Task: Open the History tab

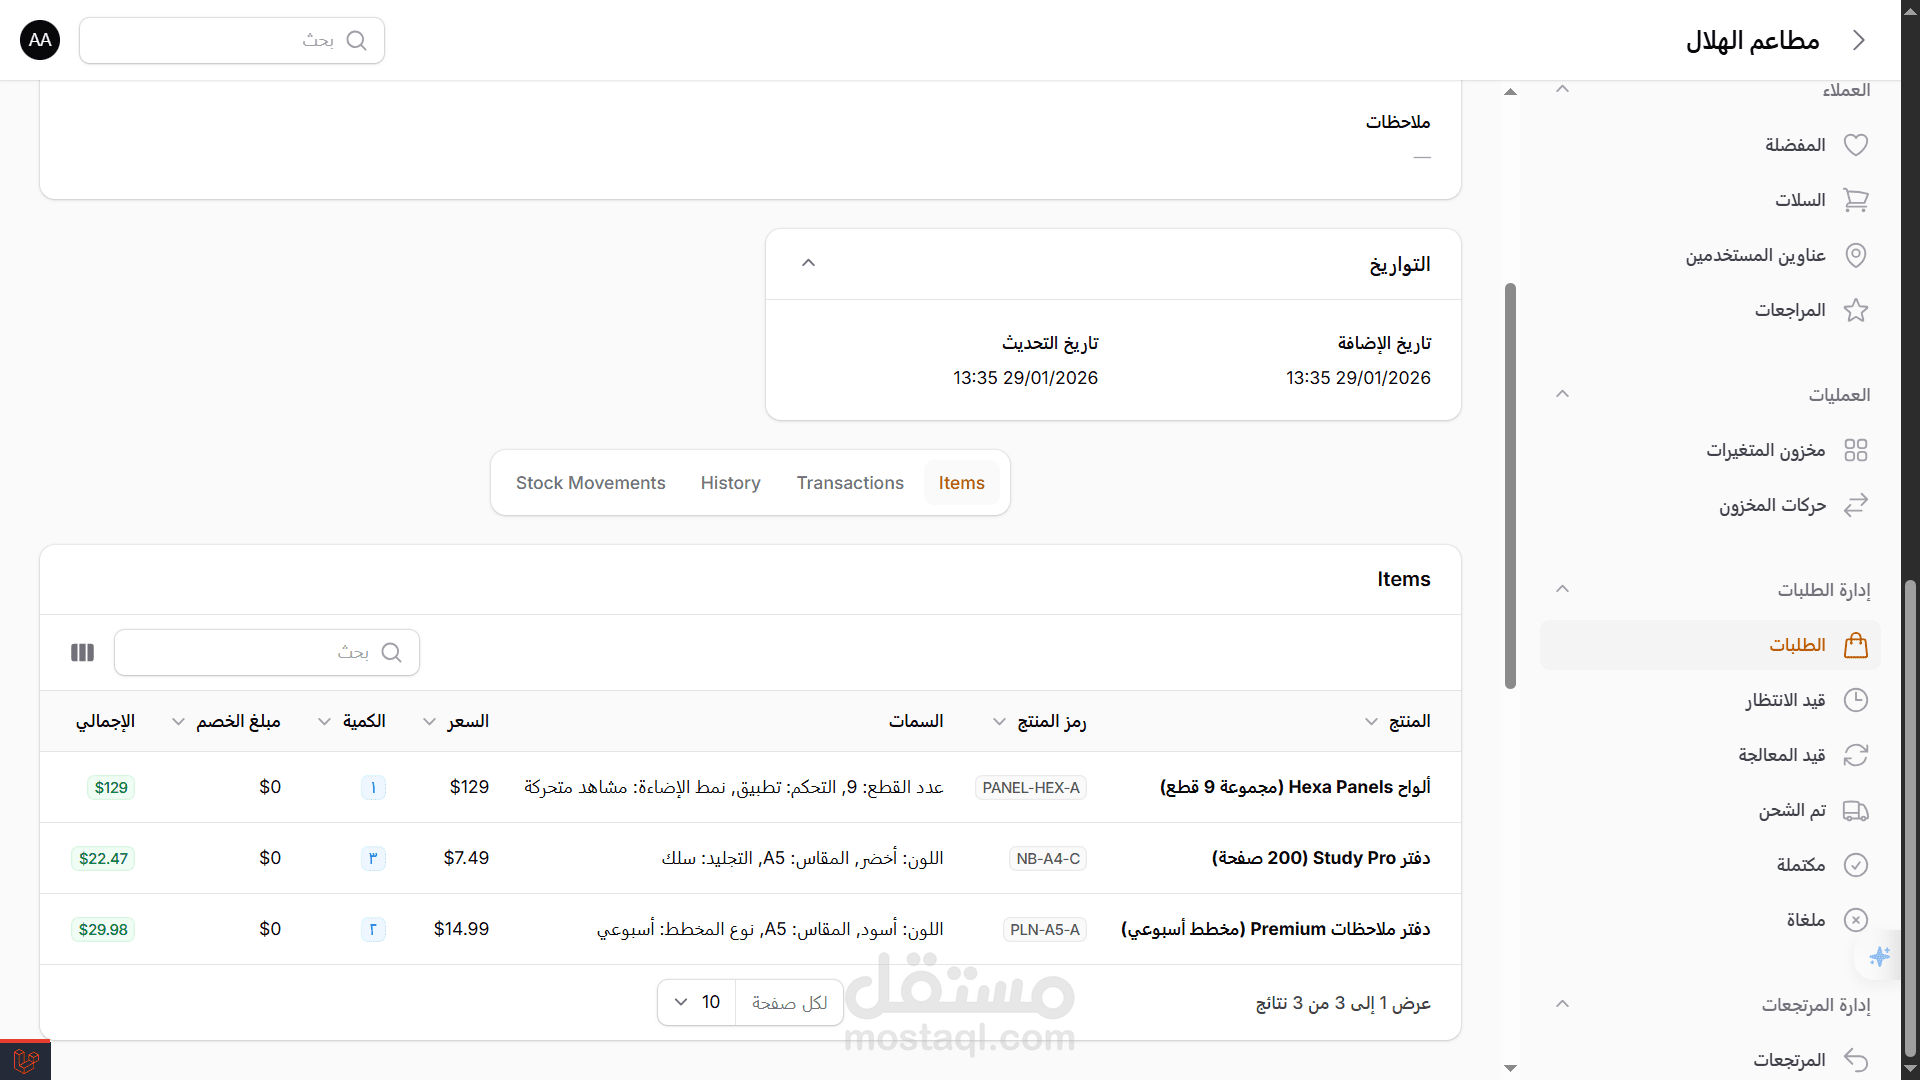Action: coord(730,483)
